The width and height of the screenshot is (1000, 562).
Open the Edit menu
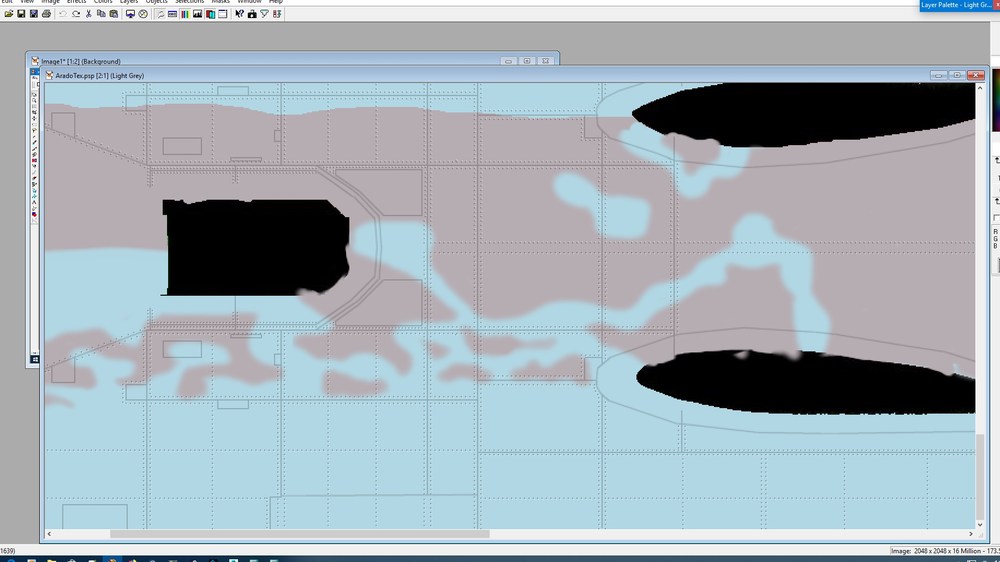(7, 2)
